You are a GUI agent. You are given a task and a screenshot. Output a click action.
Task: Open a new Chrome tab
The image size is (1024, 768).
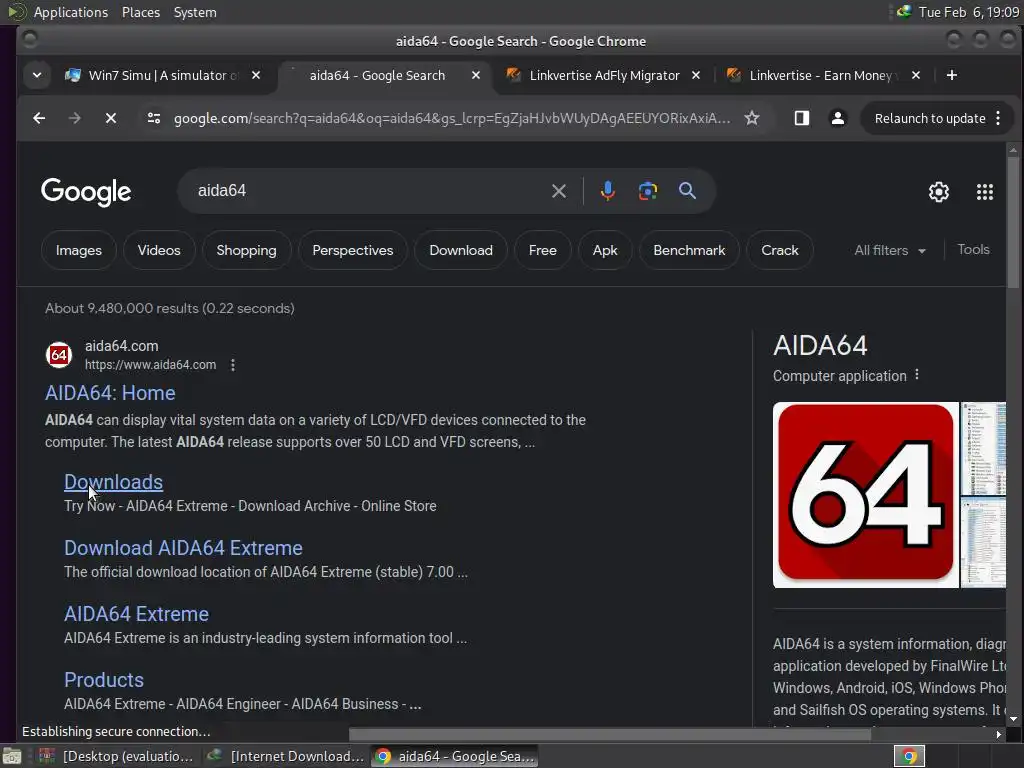click(x=952, y=75)
